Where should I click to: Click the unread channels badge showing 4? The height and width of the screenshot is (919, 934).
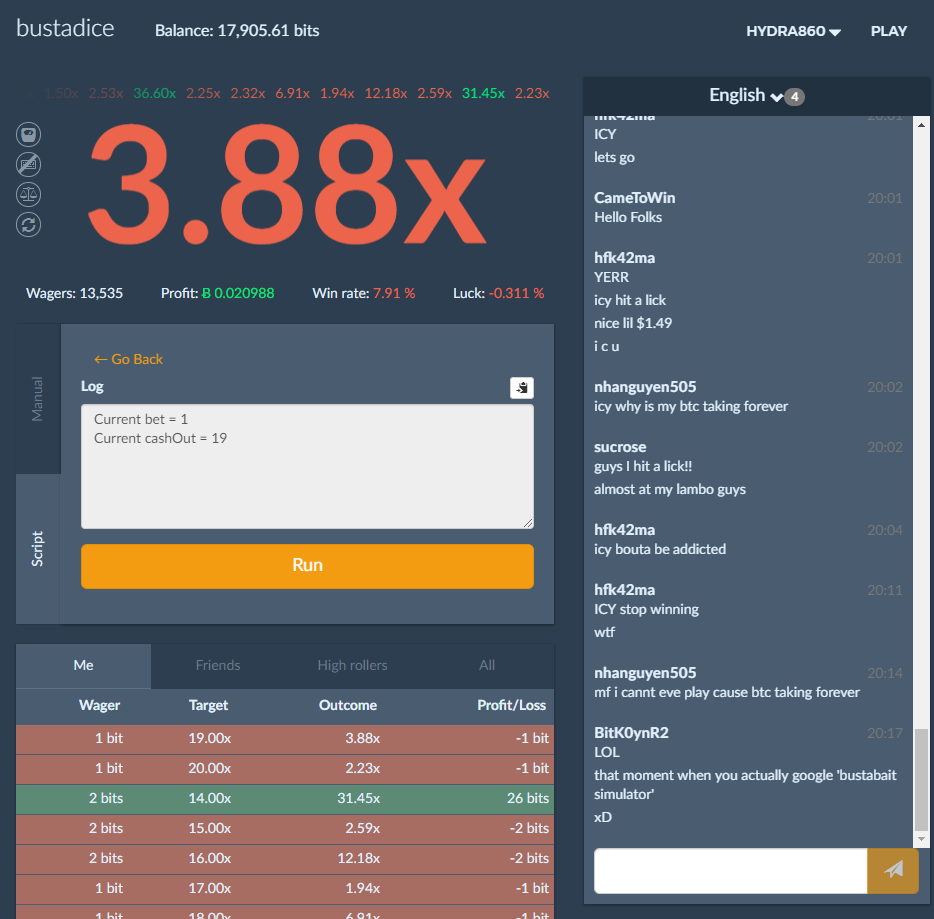(x=794, y=96)
